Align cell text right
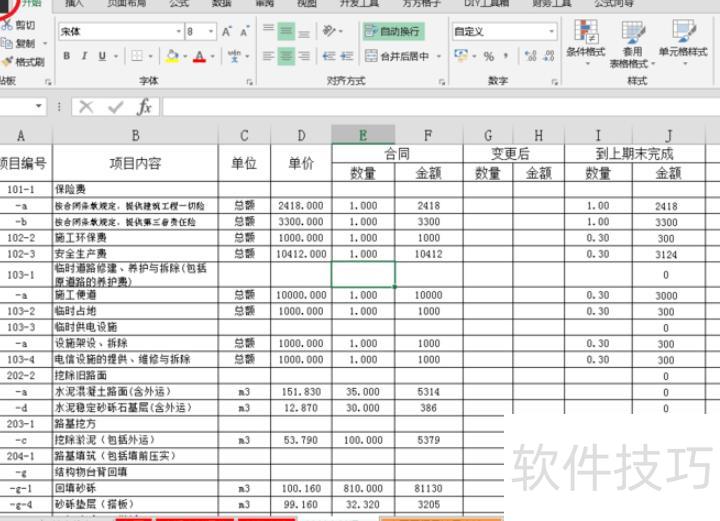The image size is (720, 521). [304, 56]
